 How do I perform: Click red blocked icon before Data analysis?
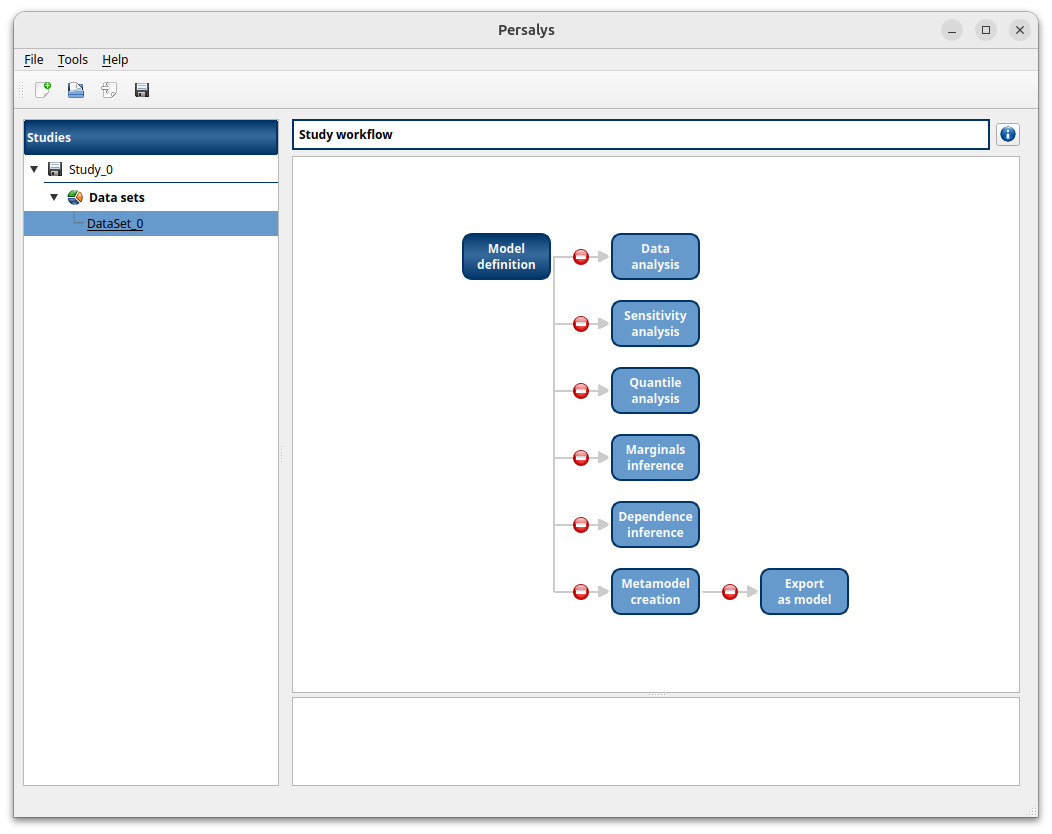click(x=581, y=257)
